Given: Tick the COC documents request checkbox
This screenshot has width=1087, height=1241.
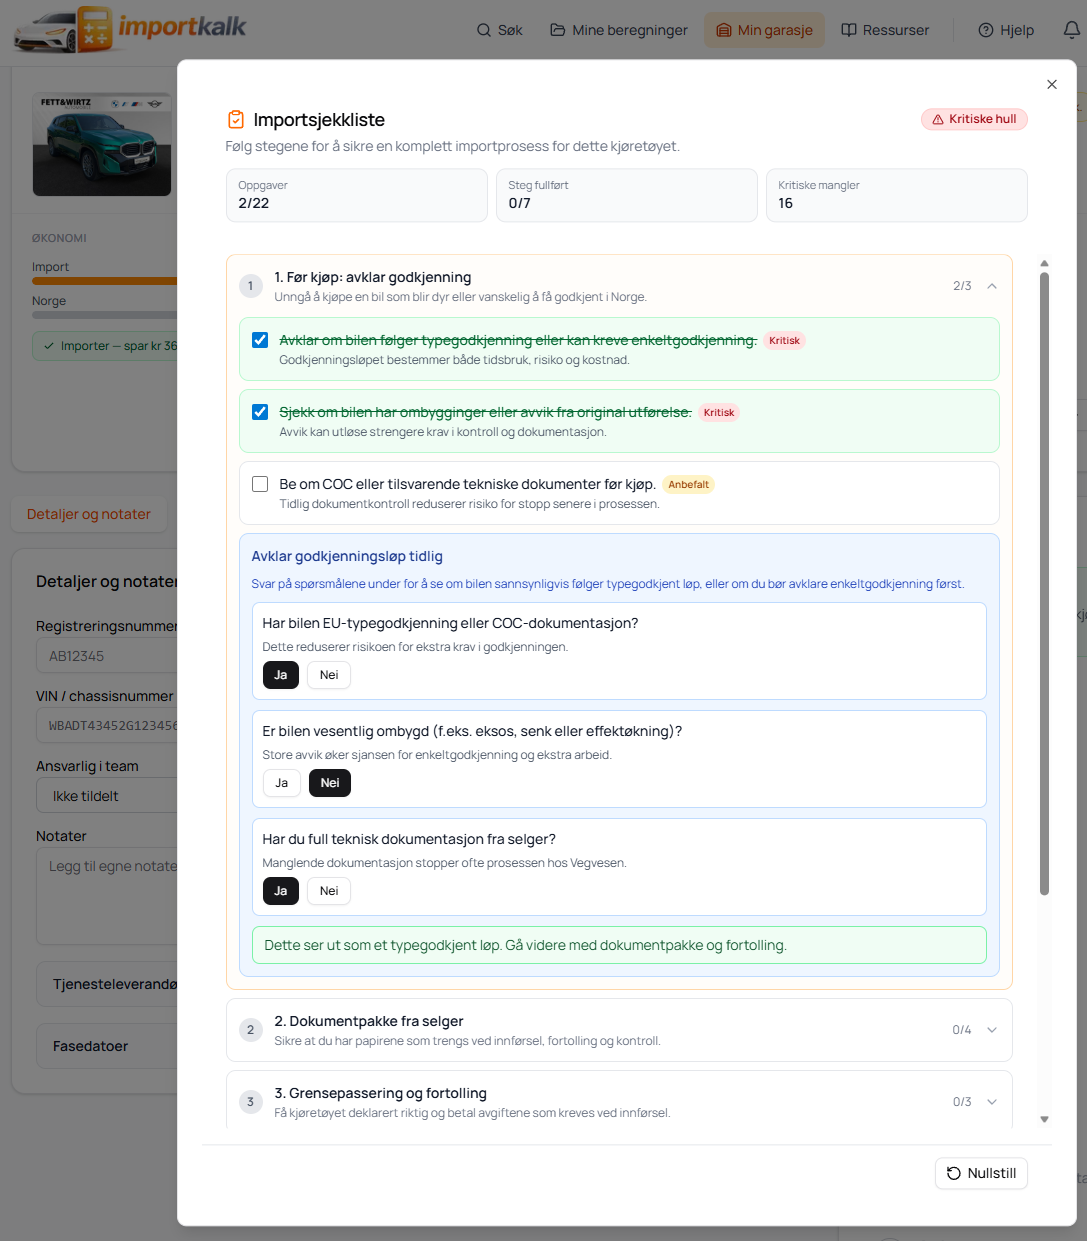Looking at the screenshot, I should point(260,484).
